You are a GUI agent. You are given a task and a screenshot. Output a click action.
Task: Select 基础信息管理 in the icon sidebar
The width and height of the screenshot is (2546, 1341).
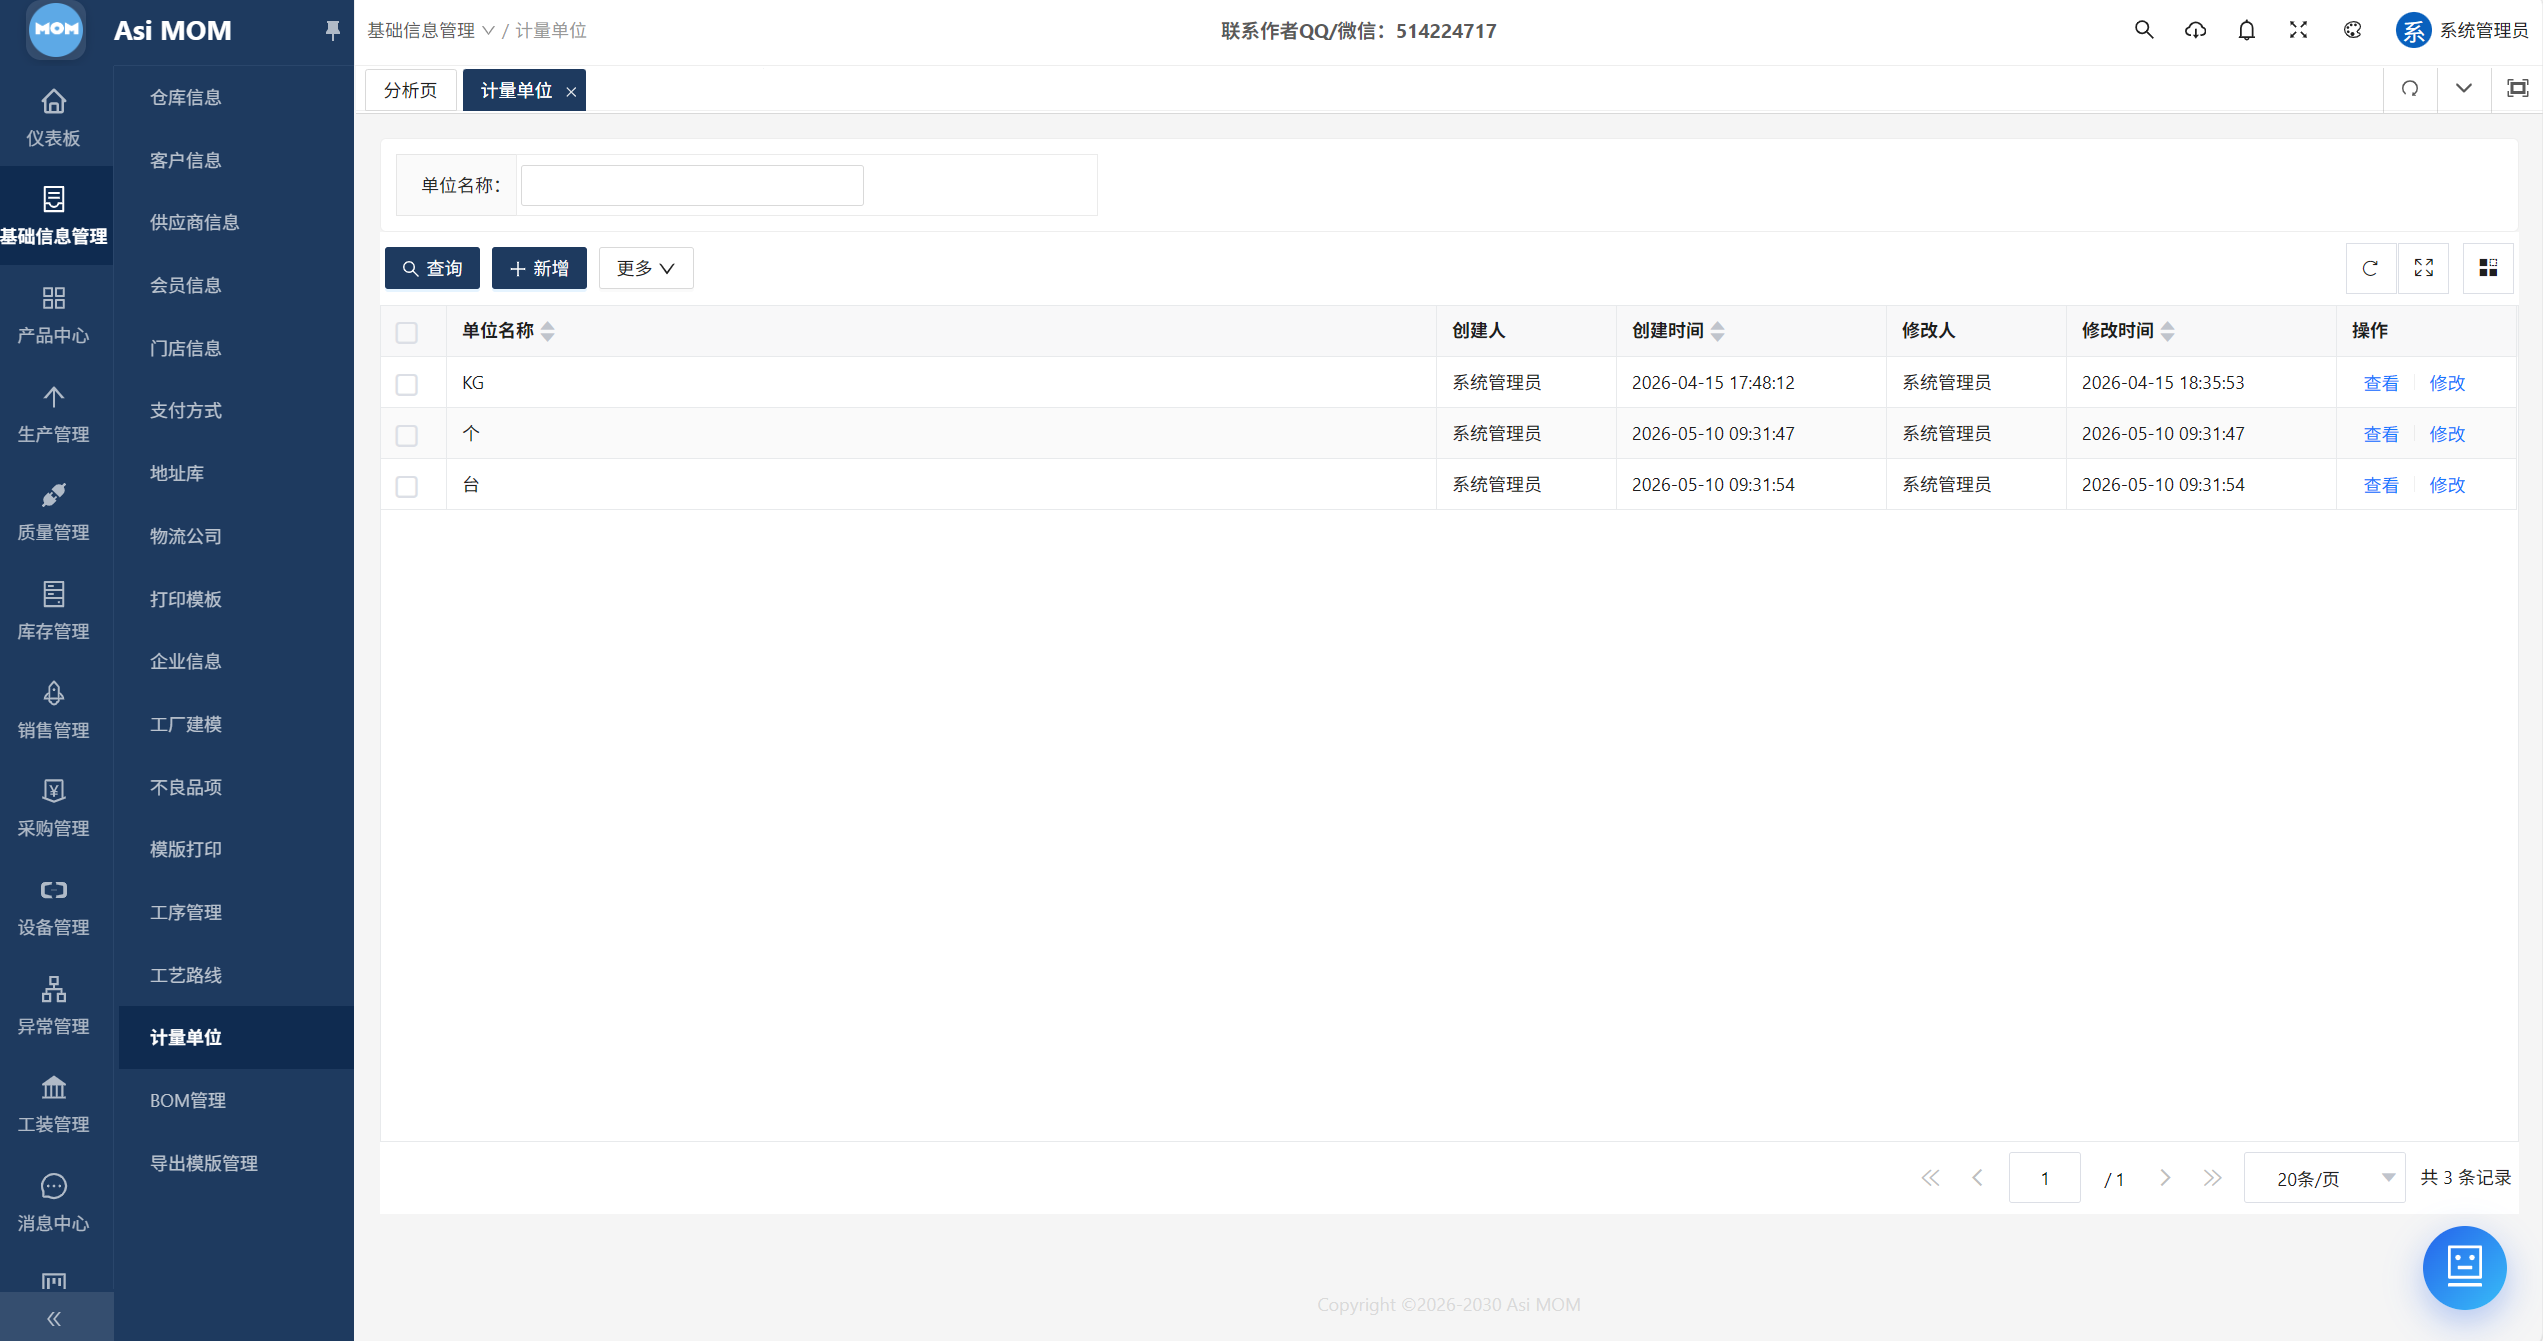click(54, 215)
